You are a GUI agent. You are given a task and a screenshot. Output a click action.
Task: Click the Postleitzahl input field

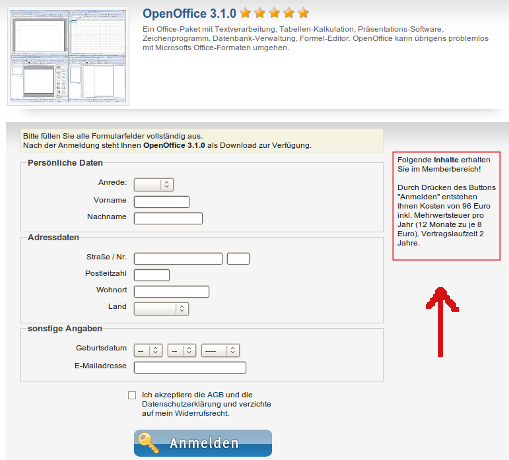click(152, 275)
